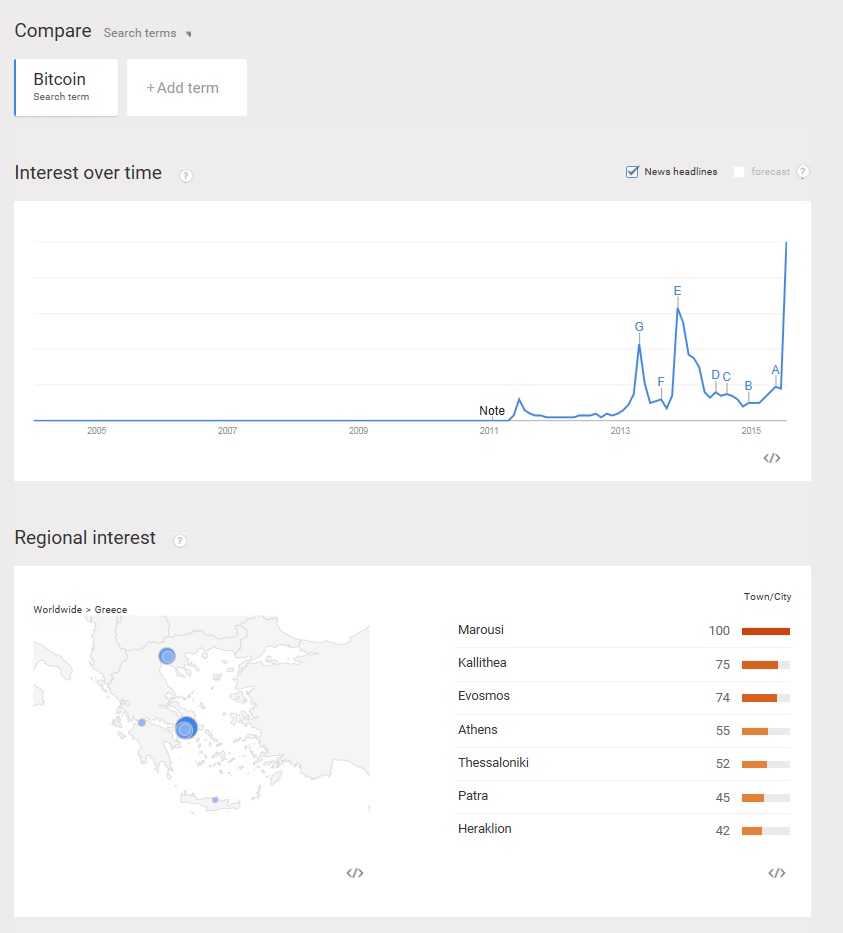This screenshot has width=843, height=933.
Task: Select Marousi in the city list
Action: coord(481,630)
